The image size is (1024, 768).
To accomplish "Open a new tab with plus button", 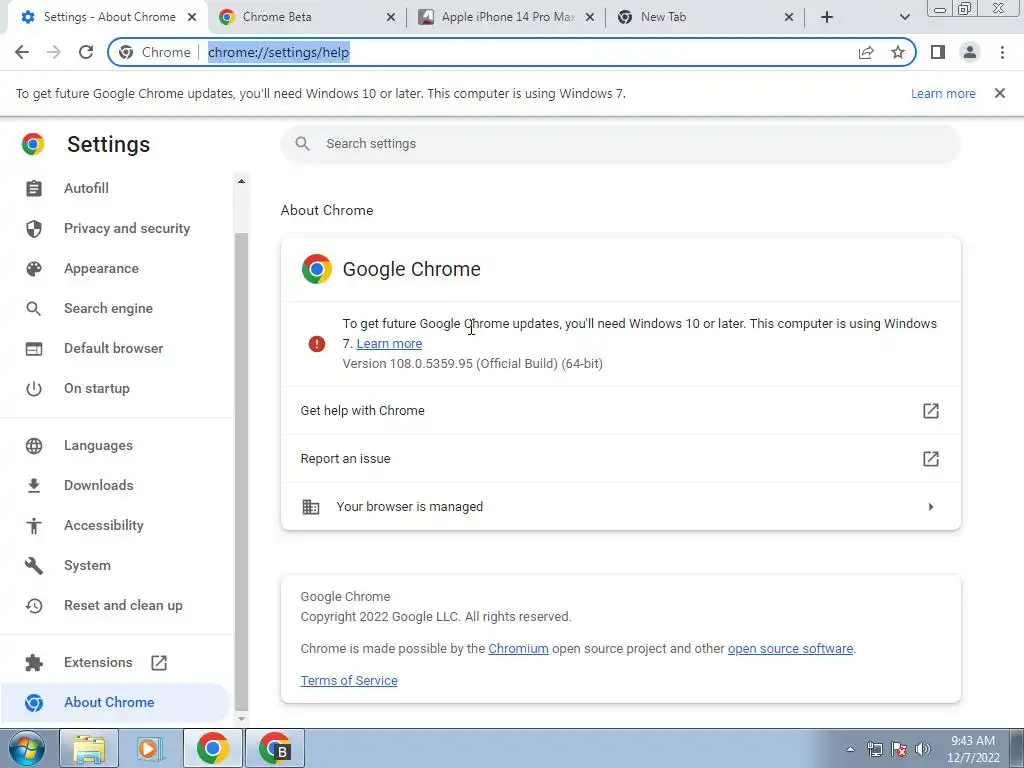I will click(827, 17).
